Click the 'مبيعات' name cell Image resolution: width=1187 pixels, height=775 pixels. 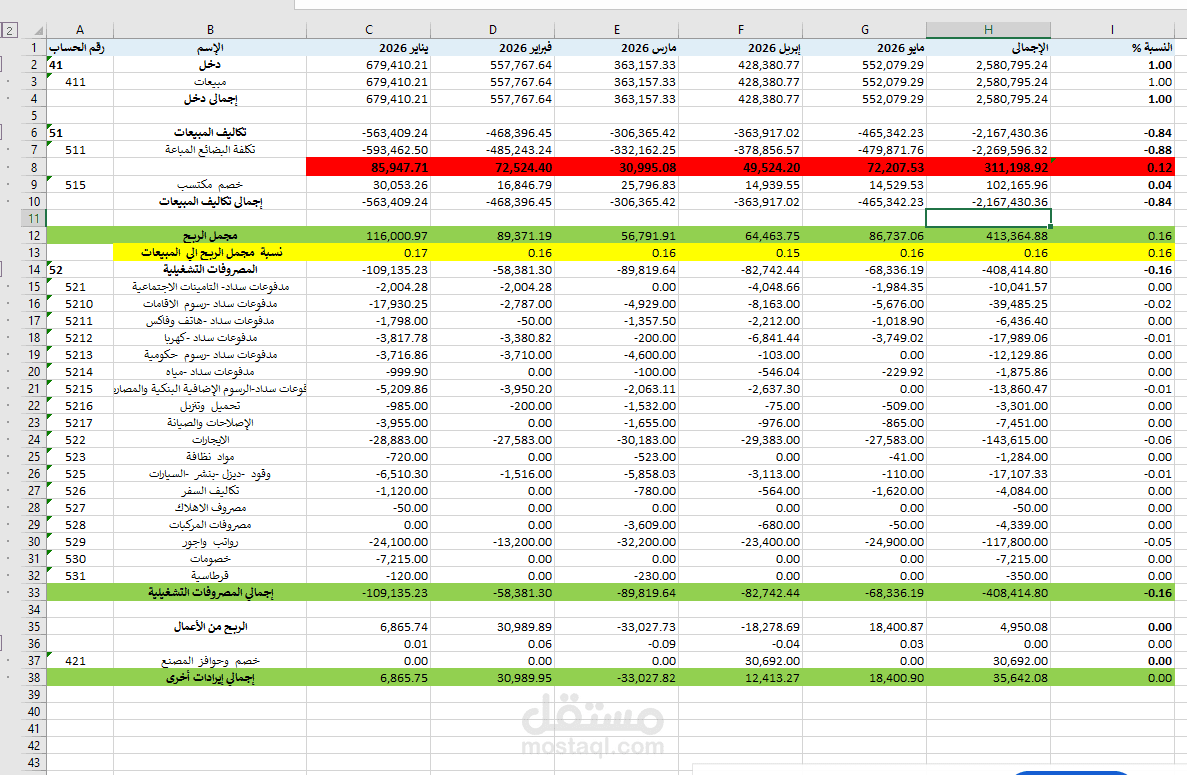click(210, 82)
